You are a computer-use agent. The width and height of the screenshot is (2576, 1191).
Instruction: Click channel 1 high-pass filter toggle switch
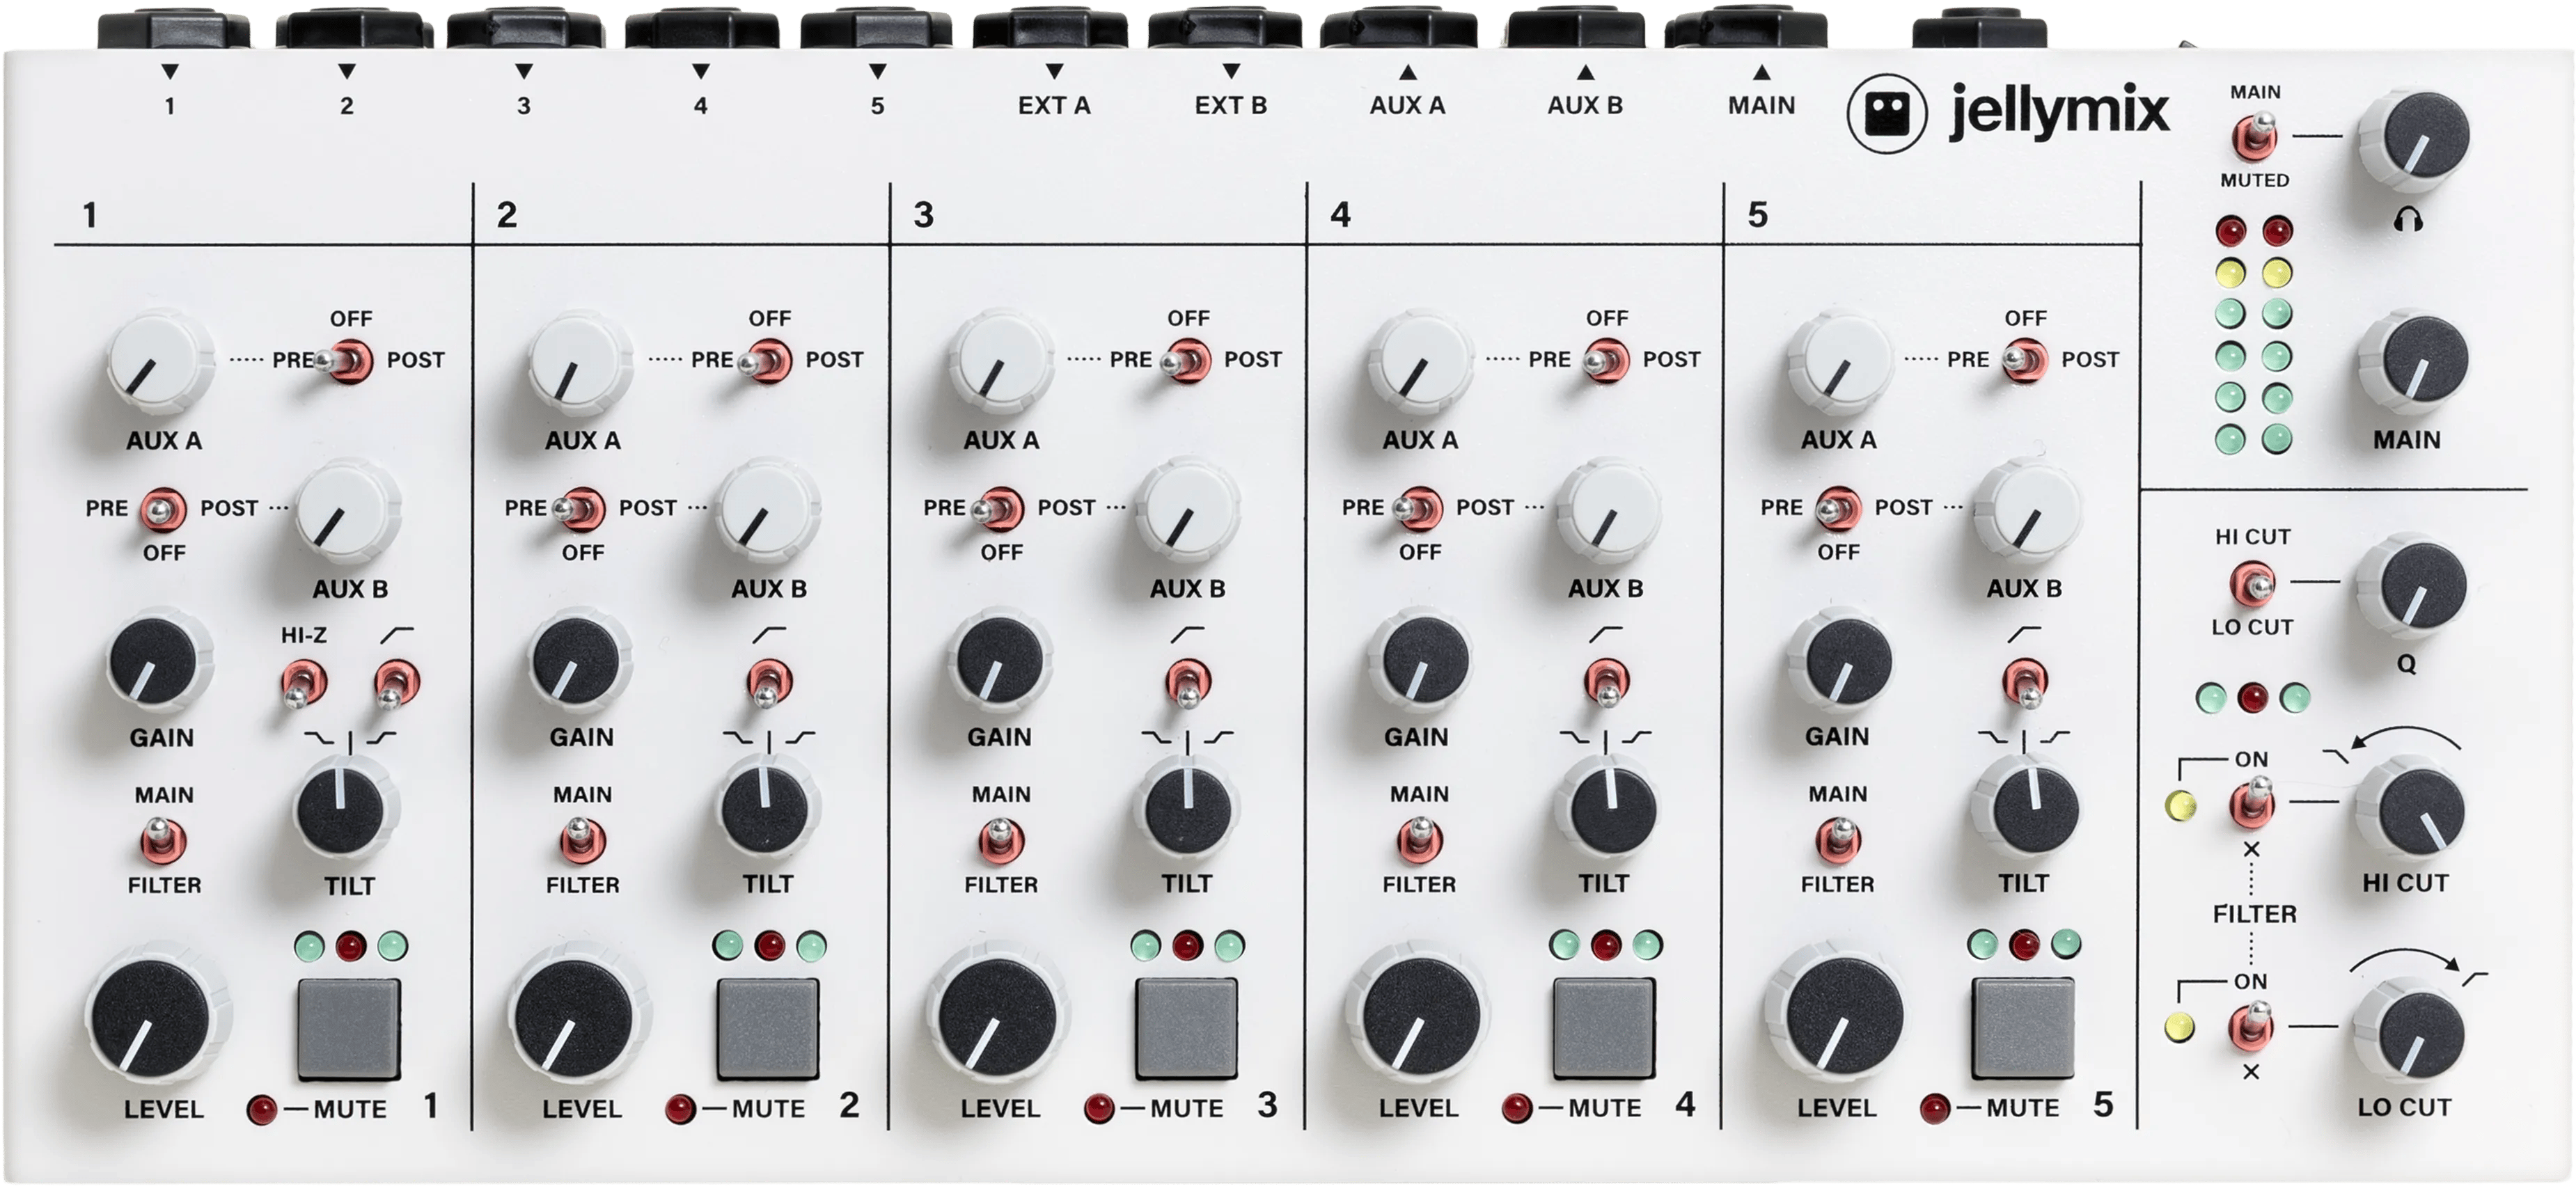click(x=396, y=684)
